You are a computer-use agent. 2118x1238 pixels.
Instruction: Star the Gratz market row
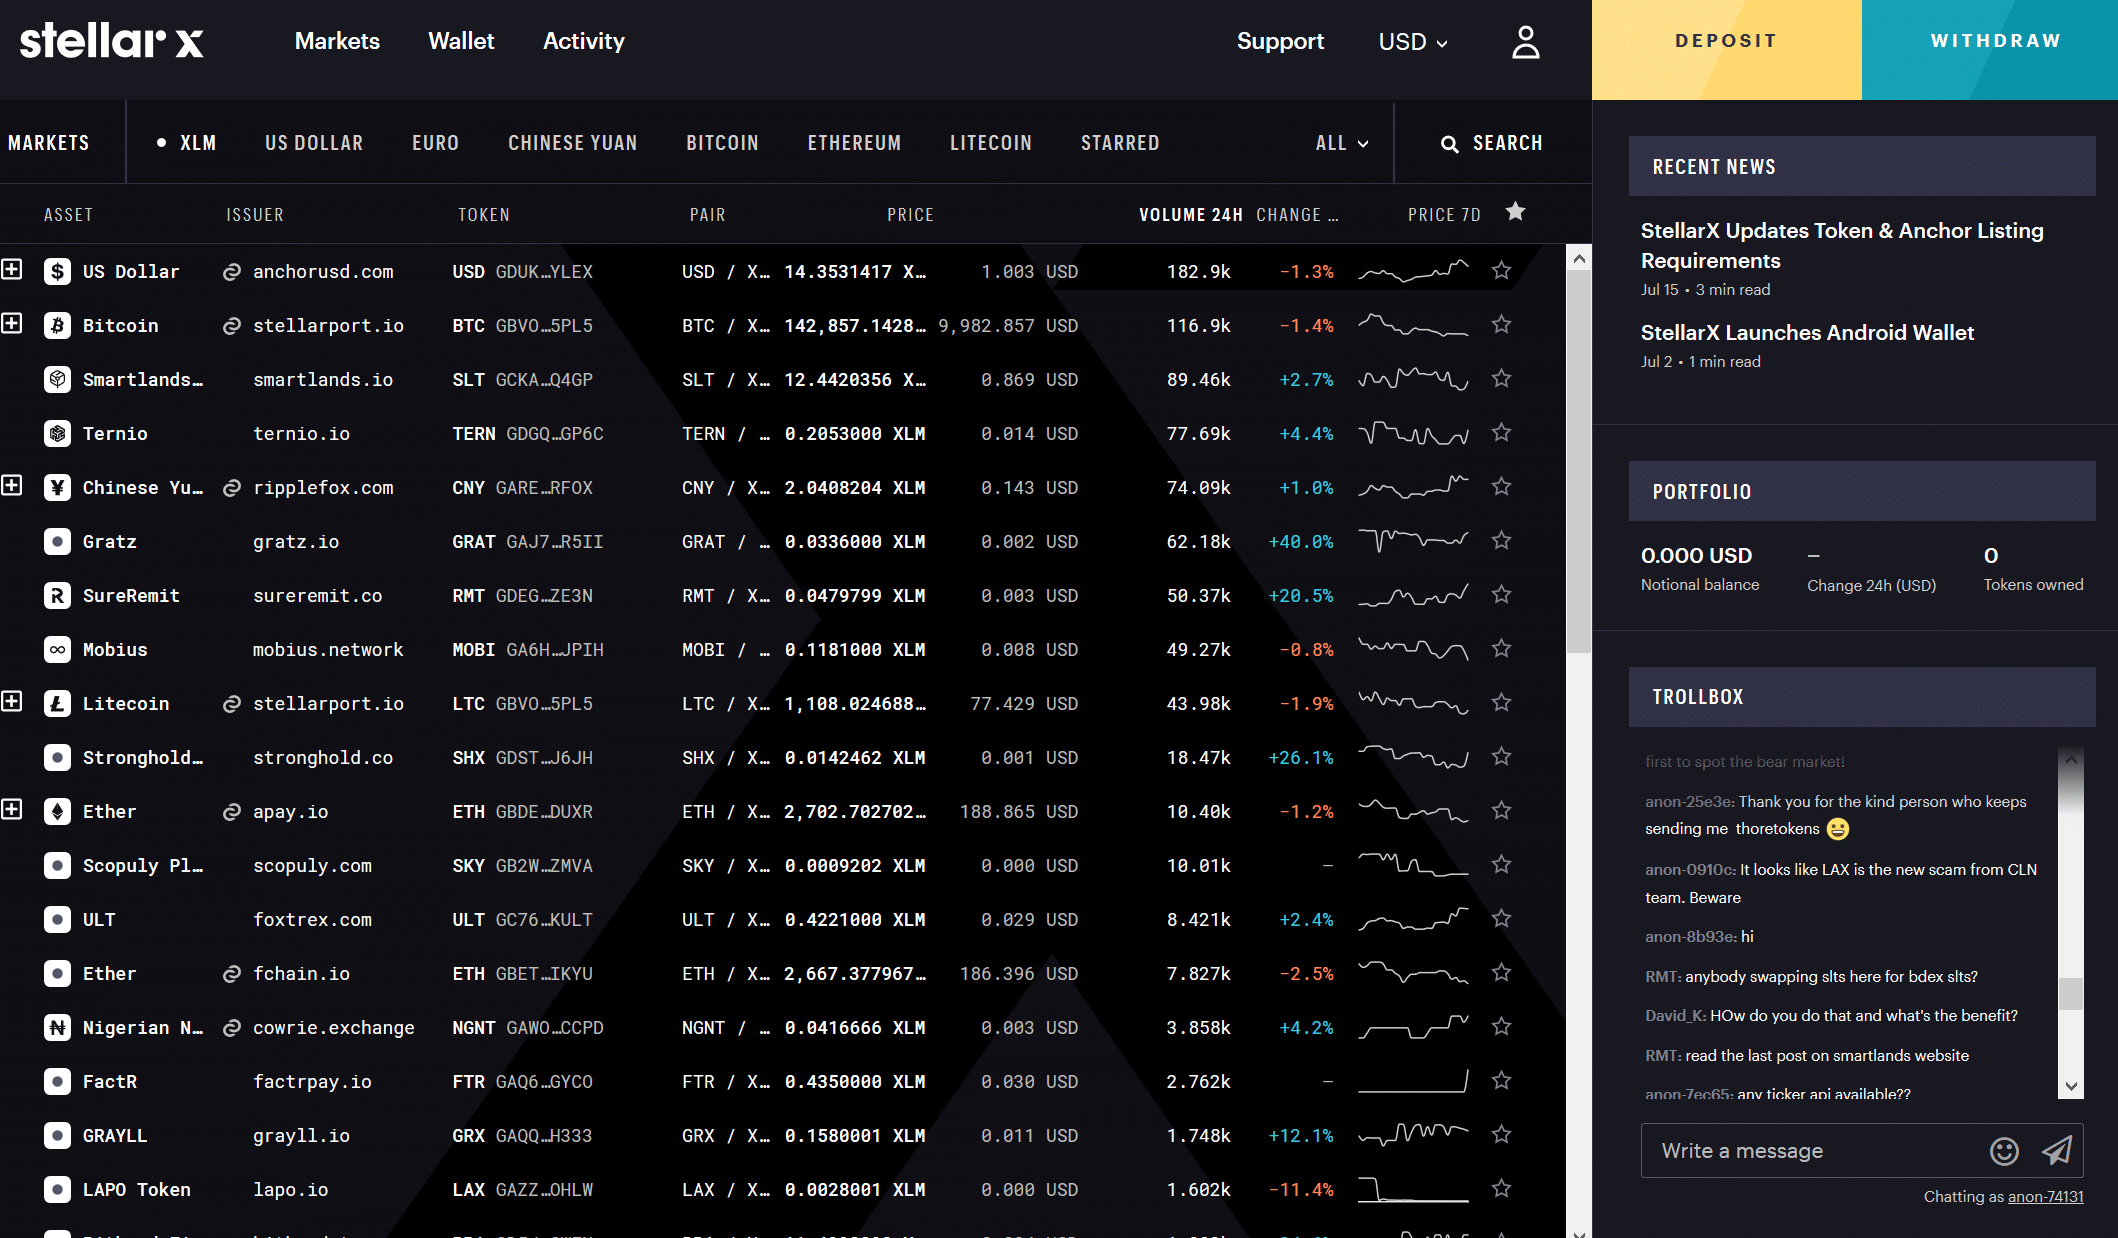coord(1501,540)
